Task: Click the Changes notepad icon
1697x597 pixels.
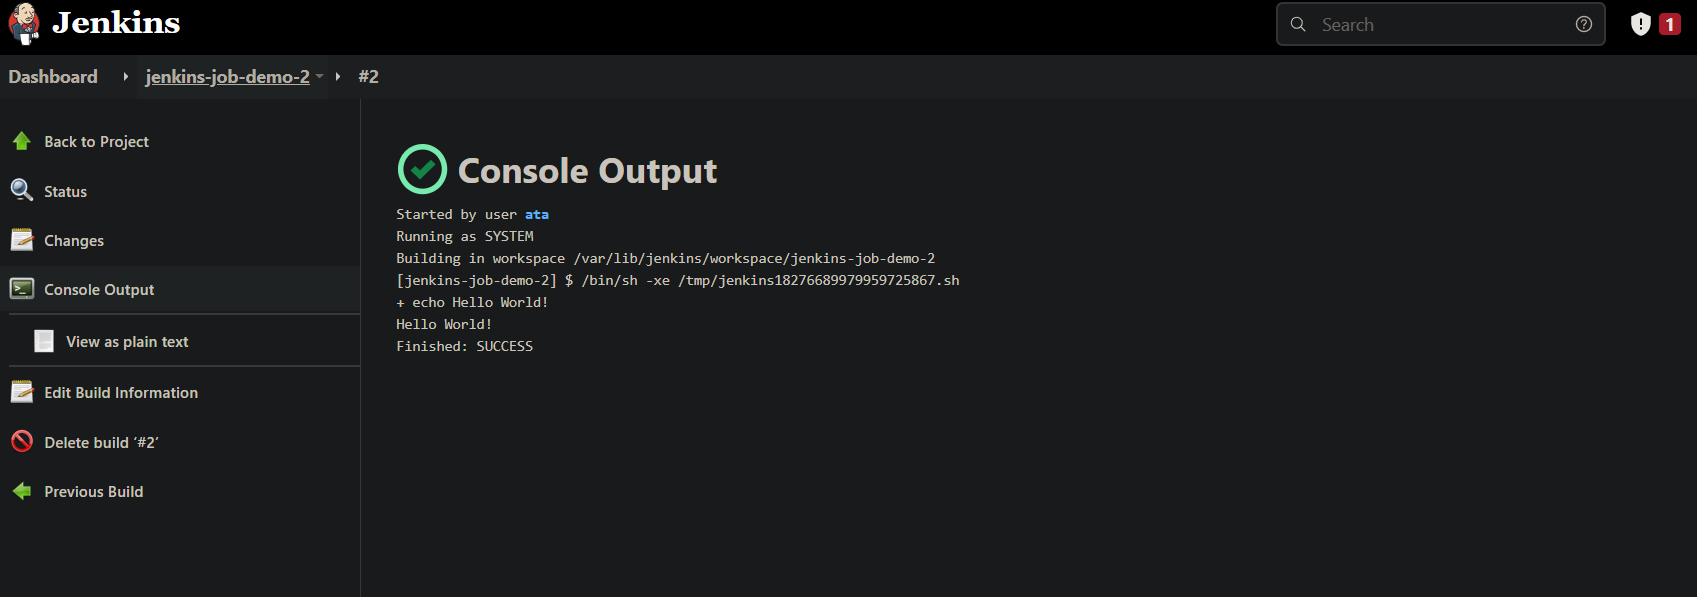Action: 22,240
